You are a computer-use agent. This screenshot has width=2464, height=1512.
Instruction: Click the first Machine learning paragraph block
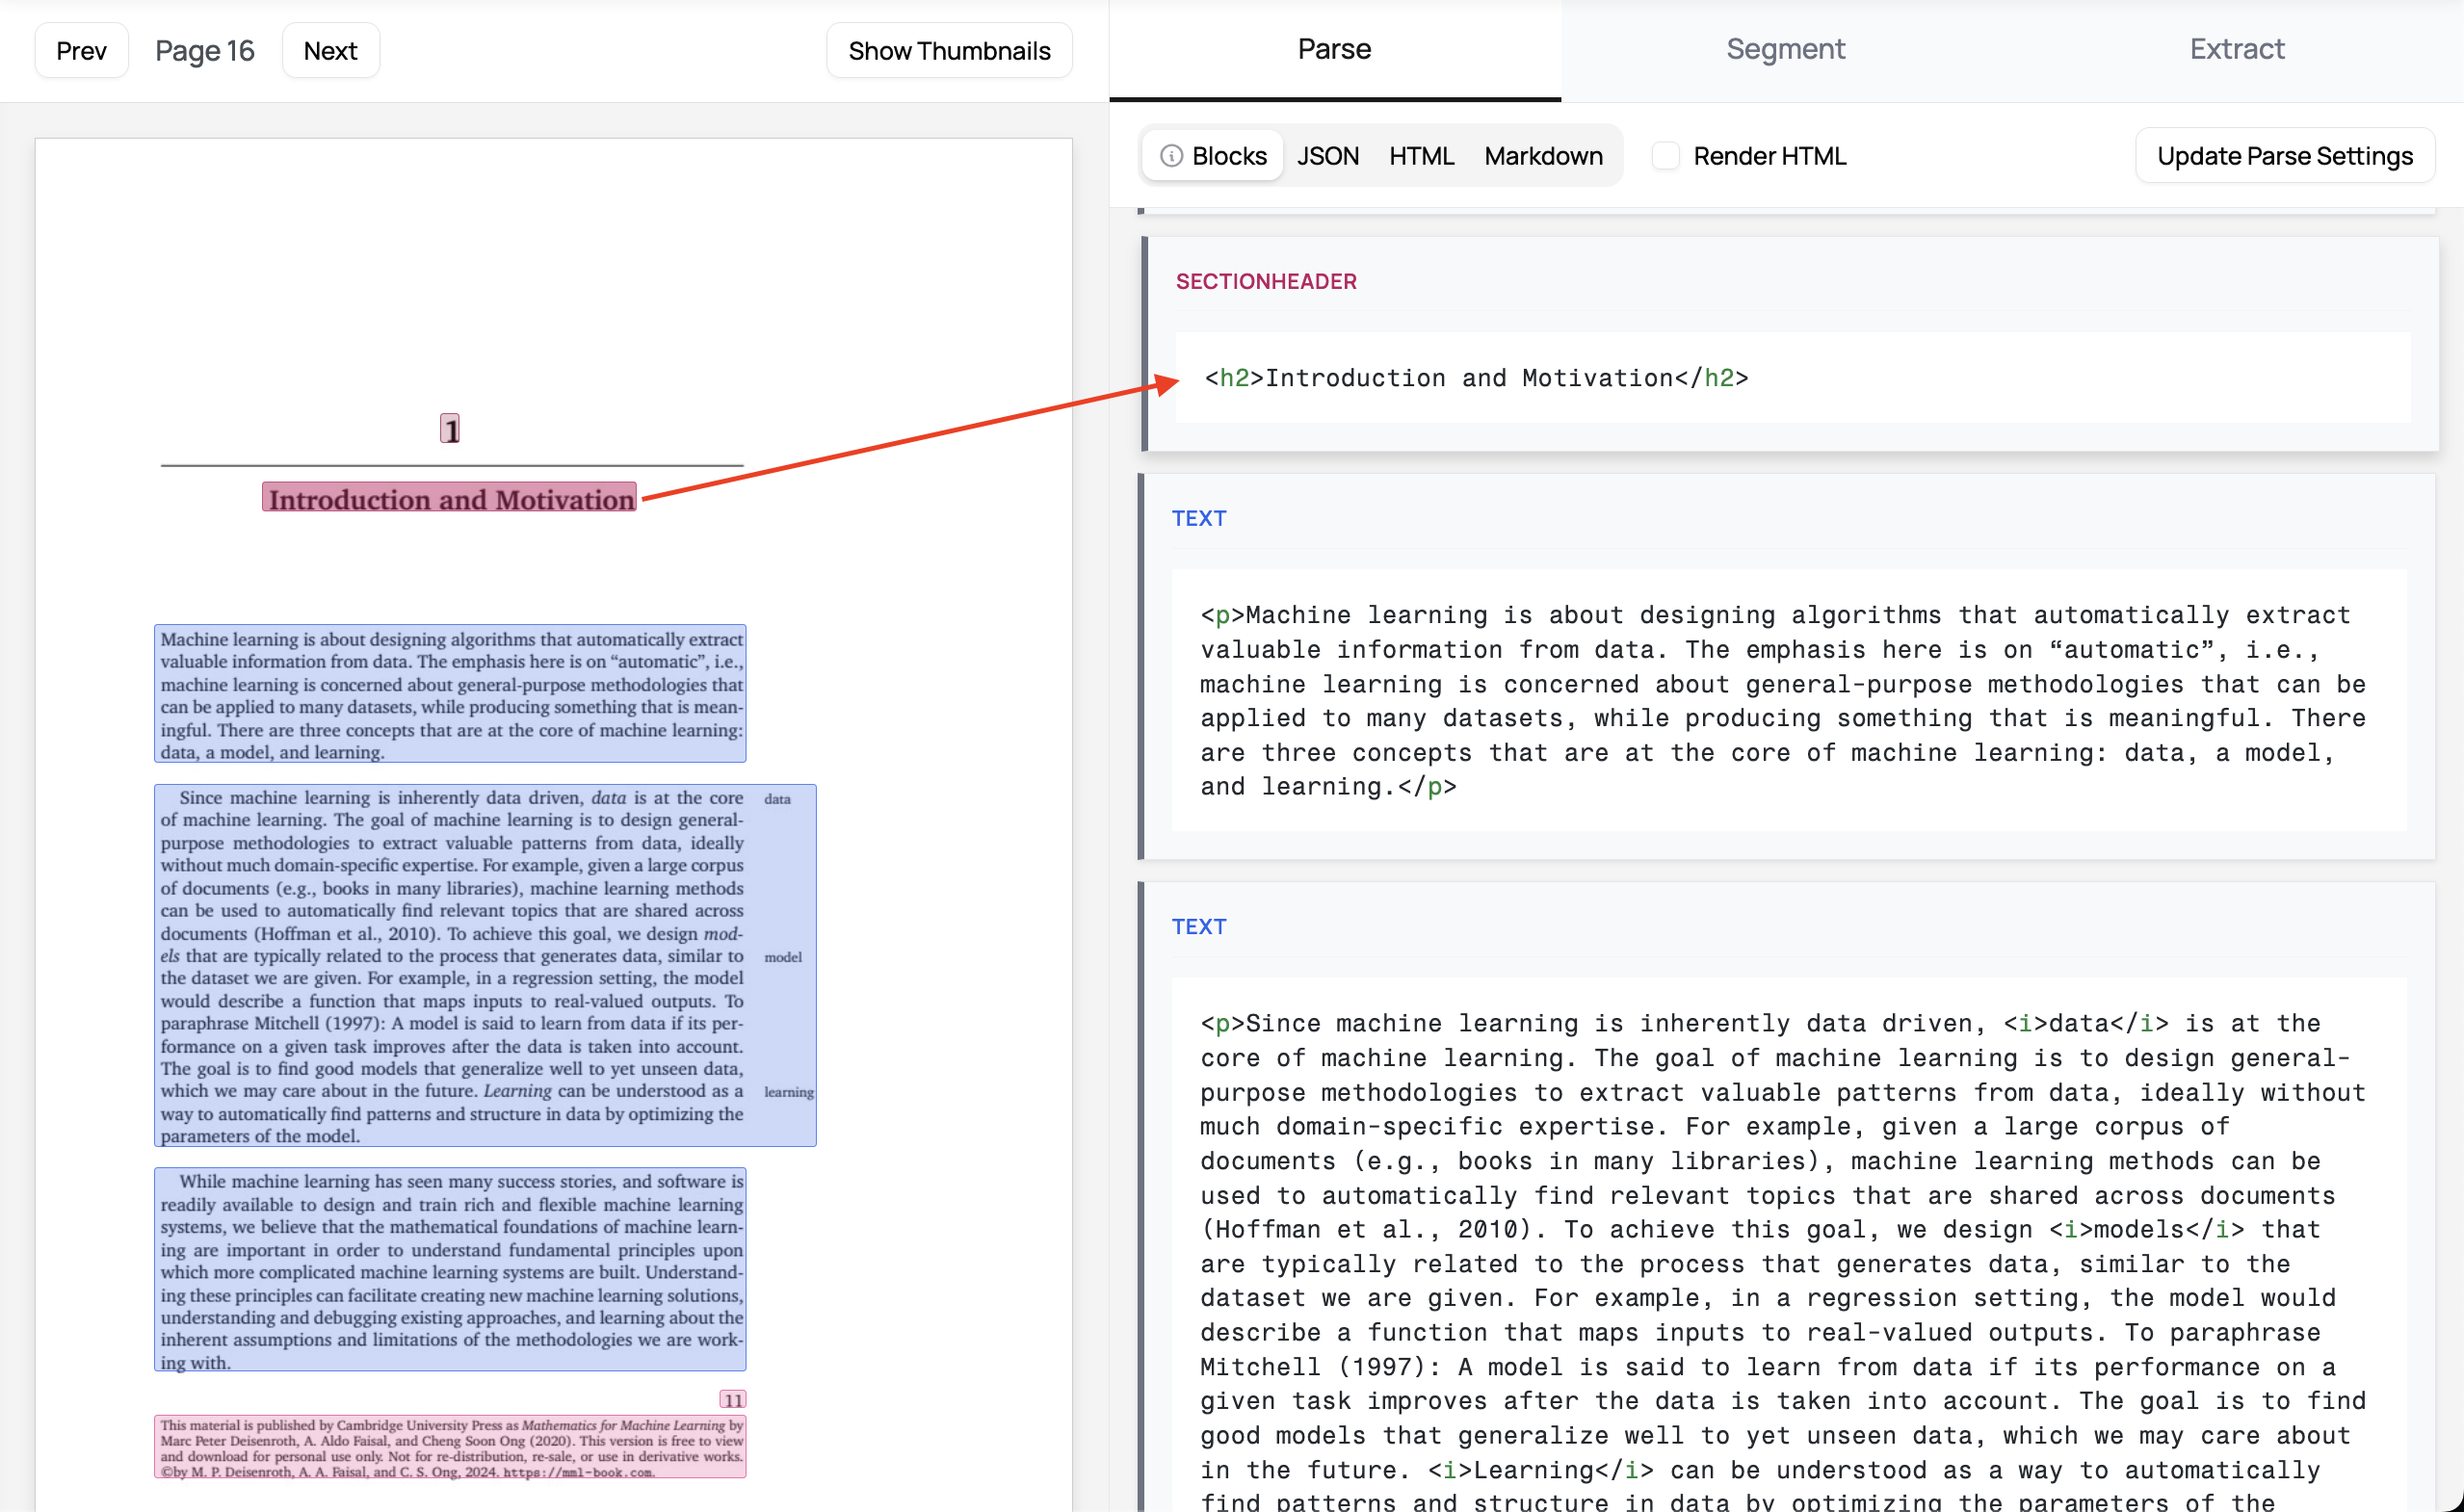[450, 694]
